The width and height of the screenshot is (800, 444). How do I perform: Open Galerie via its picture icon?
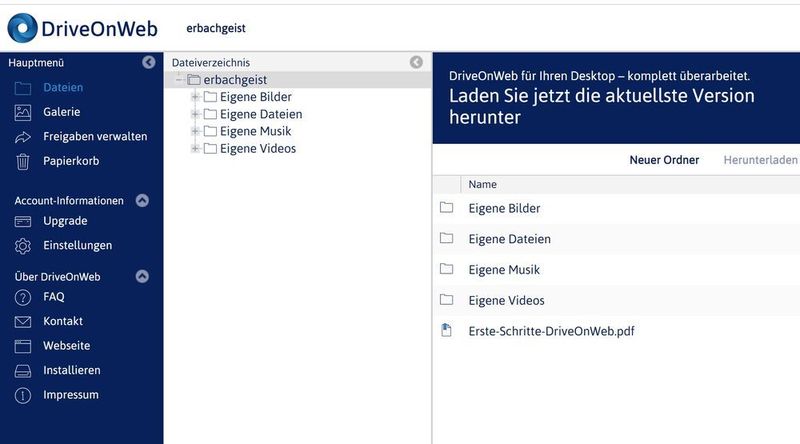pyautogui.click(x=22, y=112)
